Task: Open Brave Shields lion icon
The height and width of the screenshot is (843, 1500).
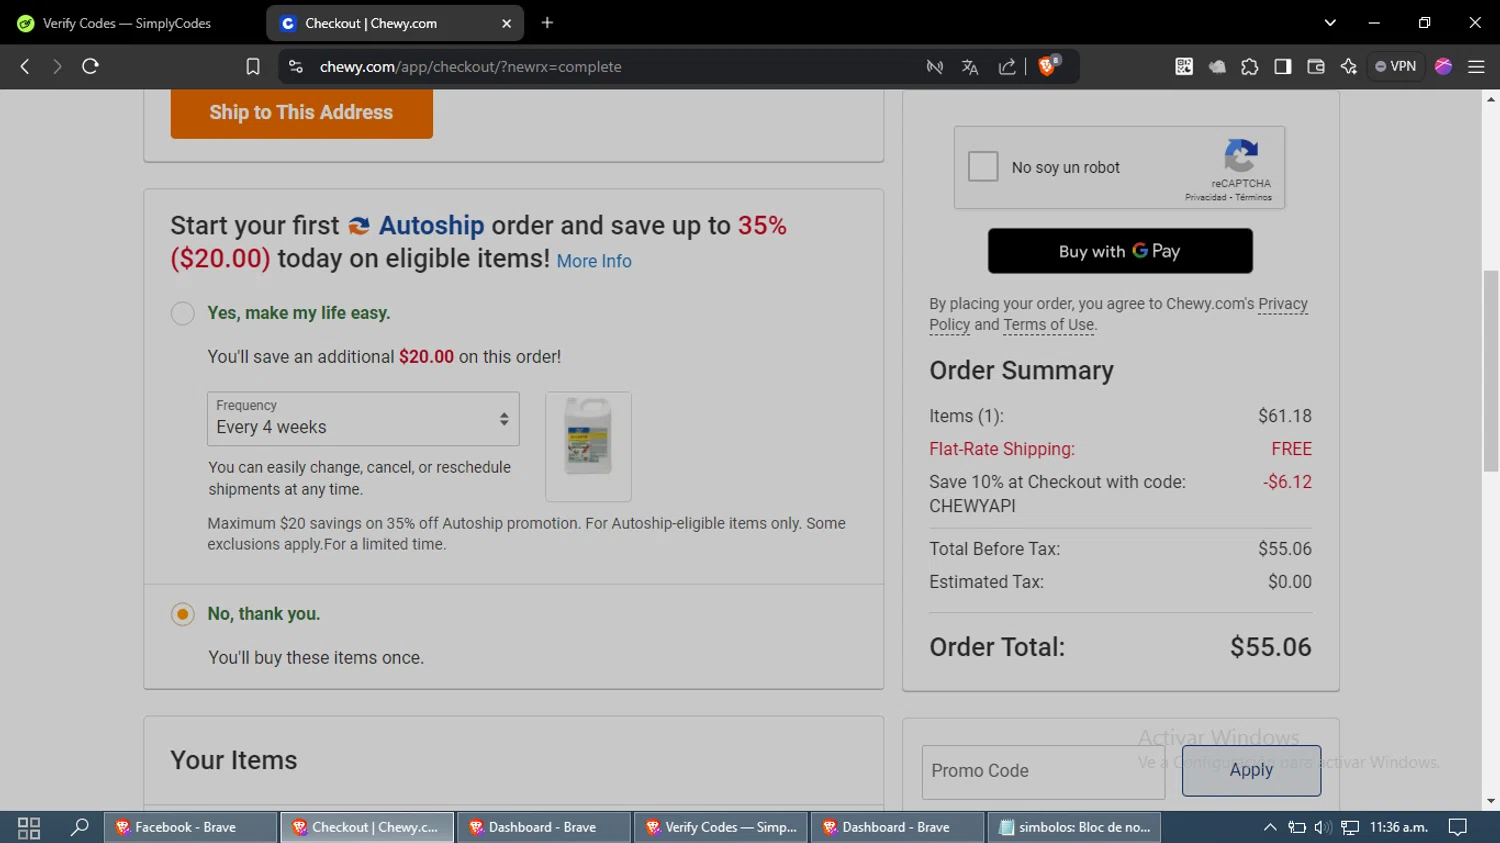Action: coord(1048,66)
